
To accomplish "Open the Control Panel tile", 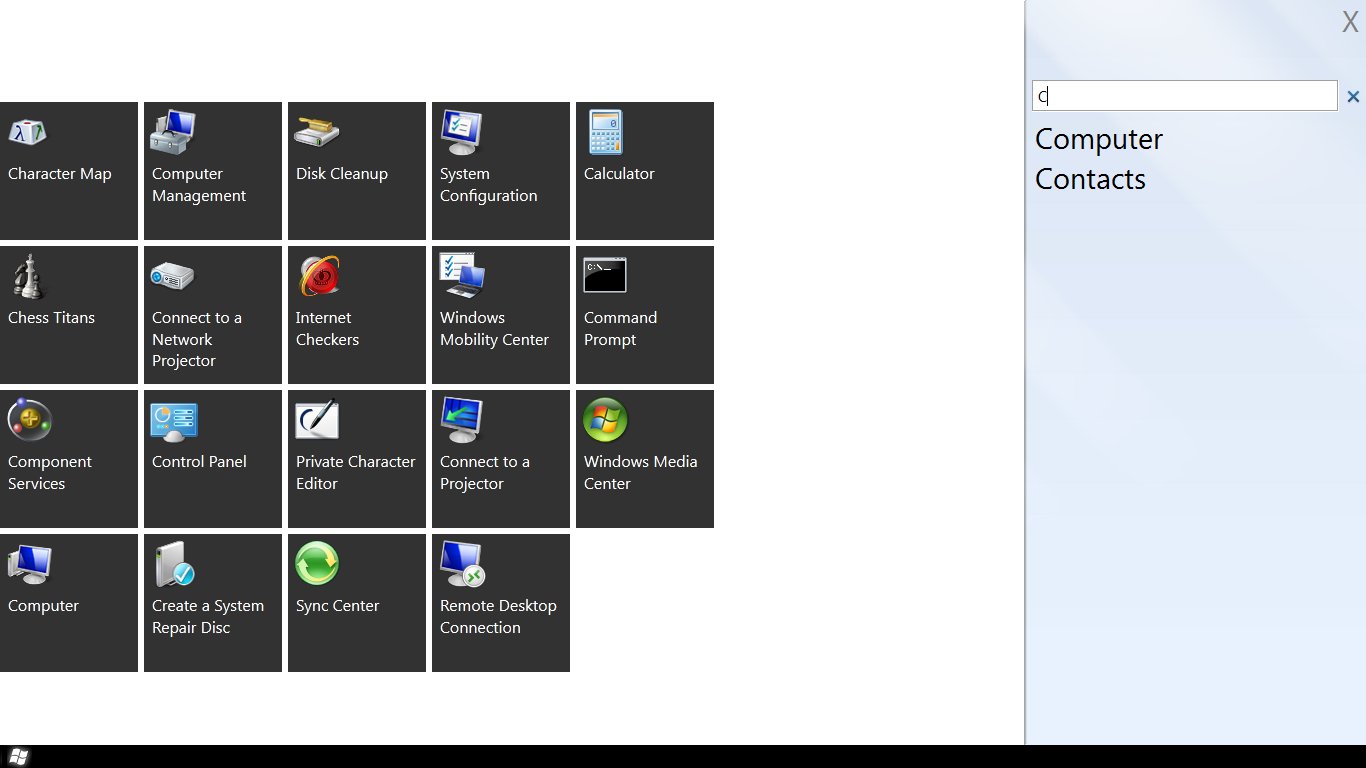I will 212,459.
